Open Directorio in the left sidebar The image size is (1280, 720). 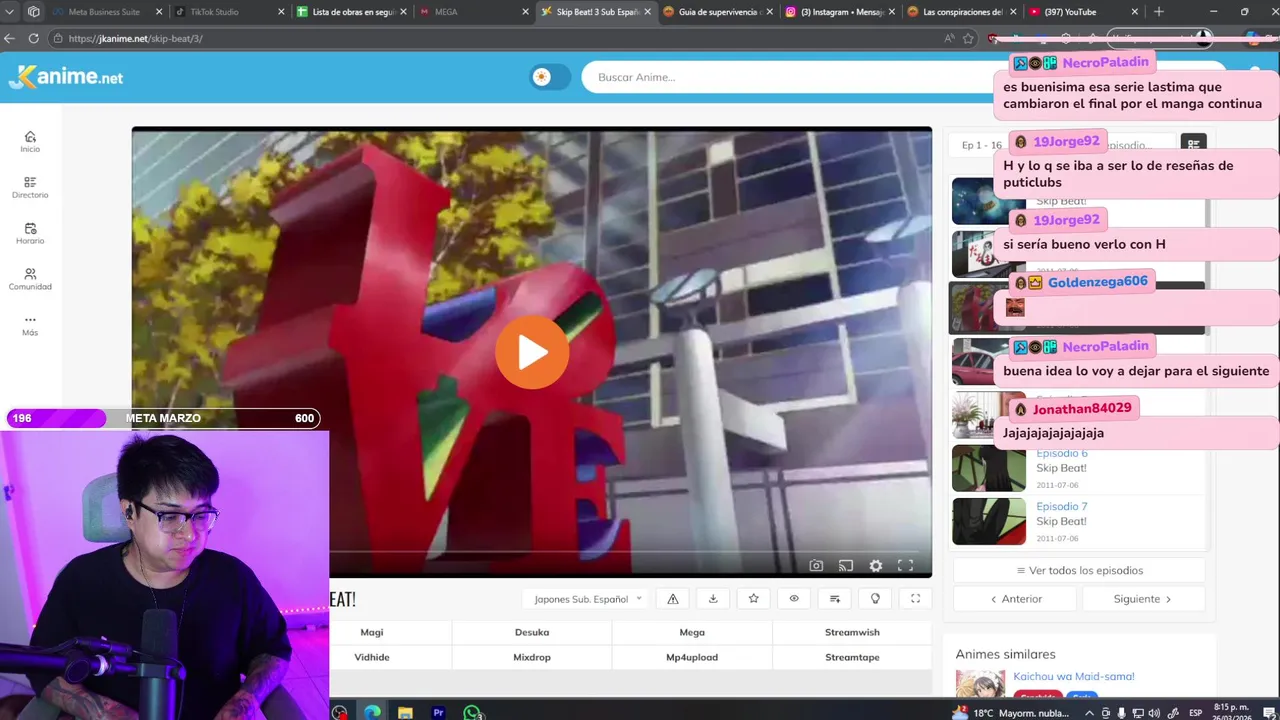click(x=30, y=188)
